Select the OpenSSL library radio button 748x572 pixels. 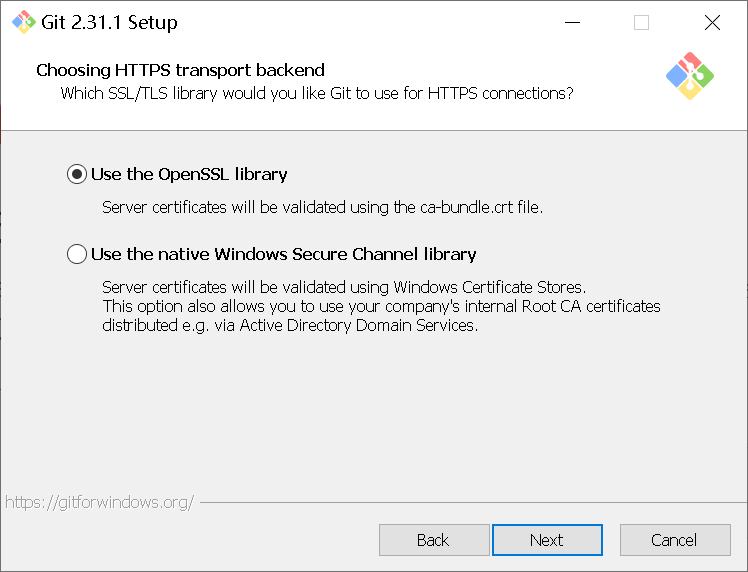pyautogui.click(x=77, y=174)
